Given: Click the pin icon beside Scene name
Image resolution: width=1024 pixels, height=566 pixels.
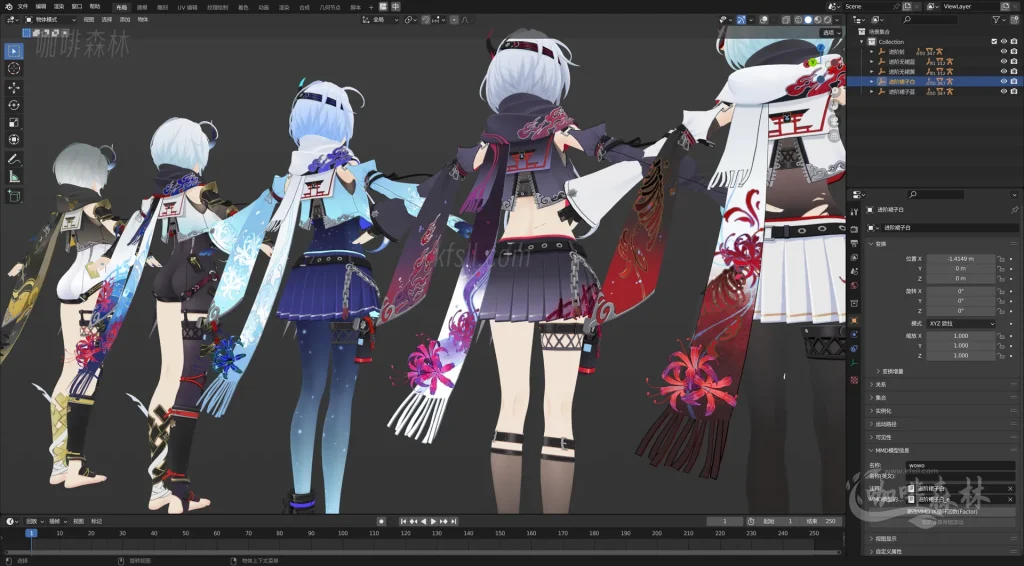Looking at the screenshot, I should click(897, 6).
